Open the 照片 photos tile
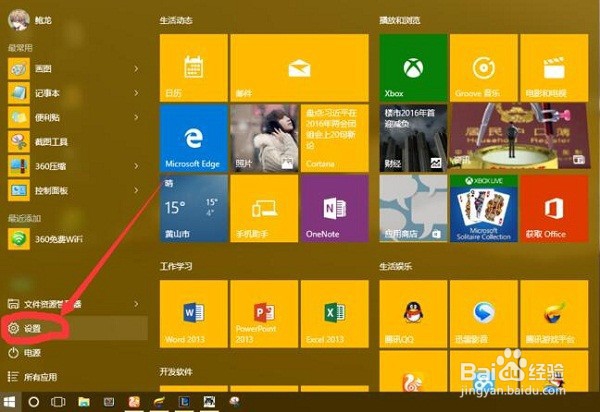The width and height of the screenshot is (600, 412). click(264, 138)
